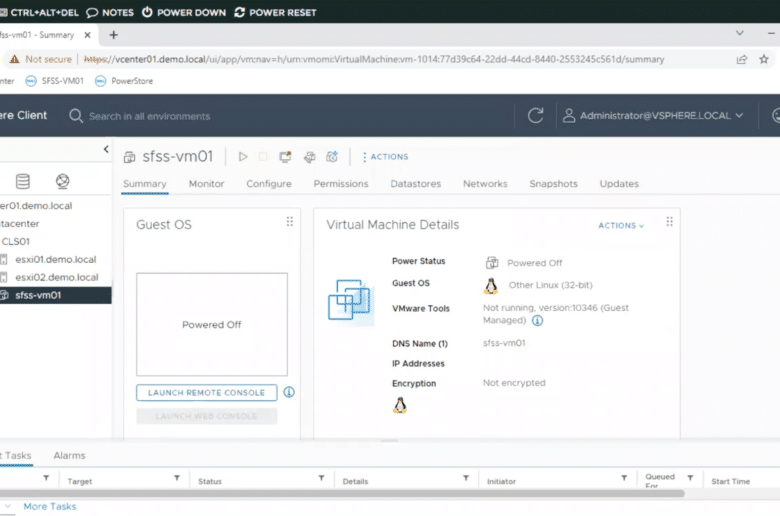Viewport: 780px width, 516px height.
Task: Click the Start Time column header
Action: pyautogui.click(x=730, y=481)
